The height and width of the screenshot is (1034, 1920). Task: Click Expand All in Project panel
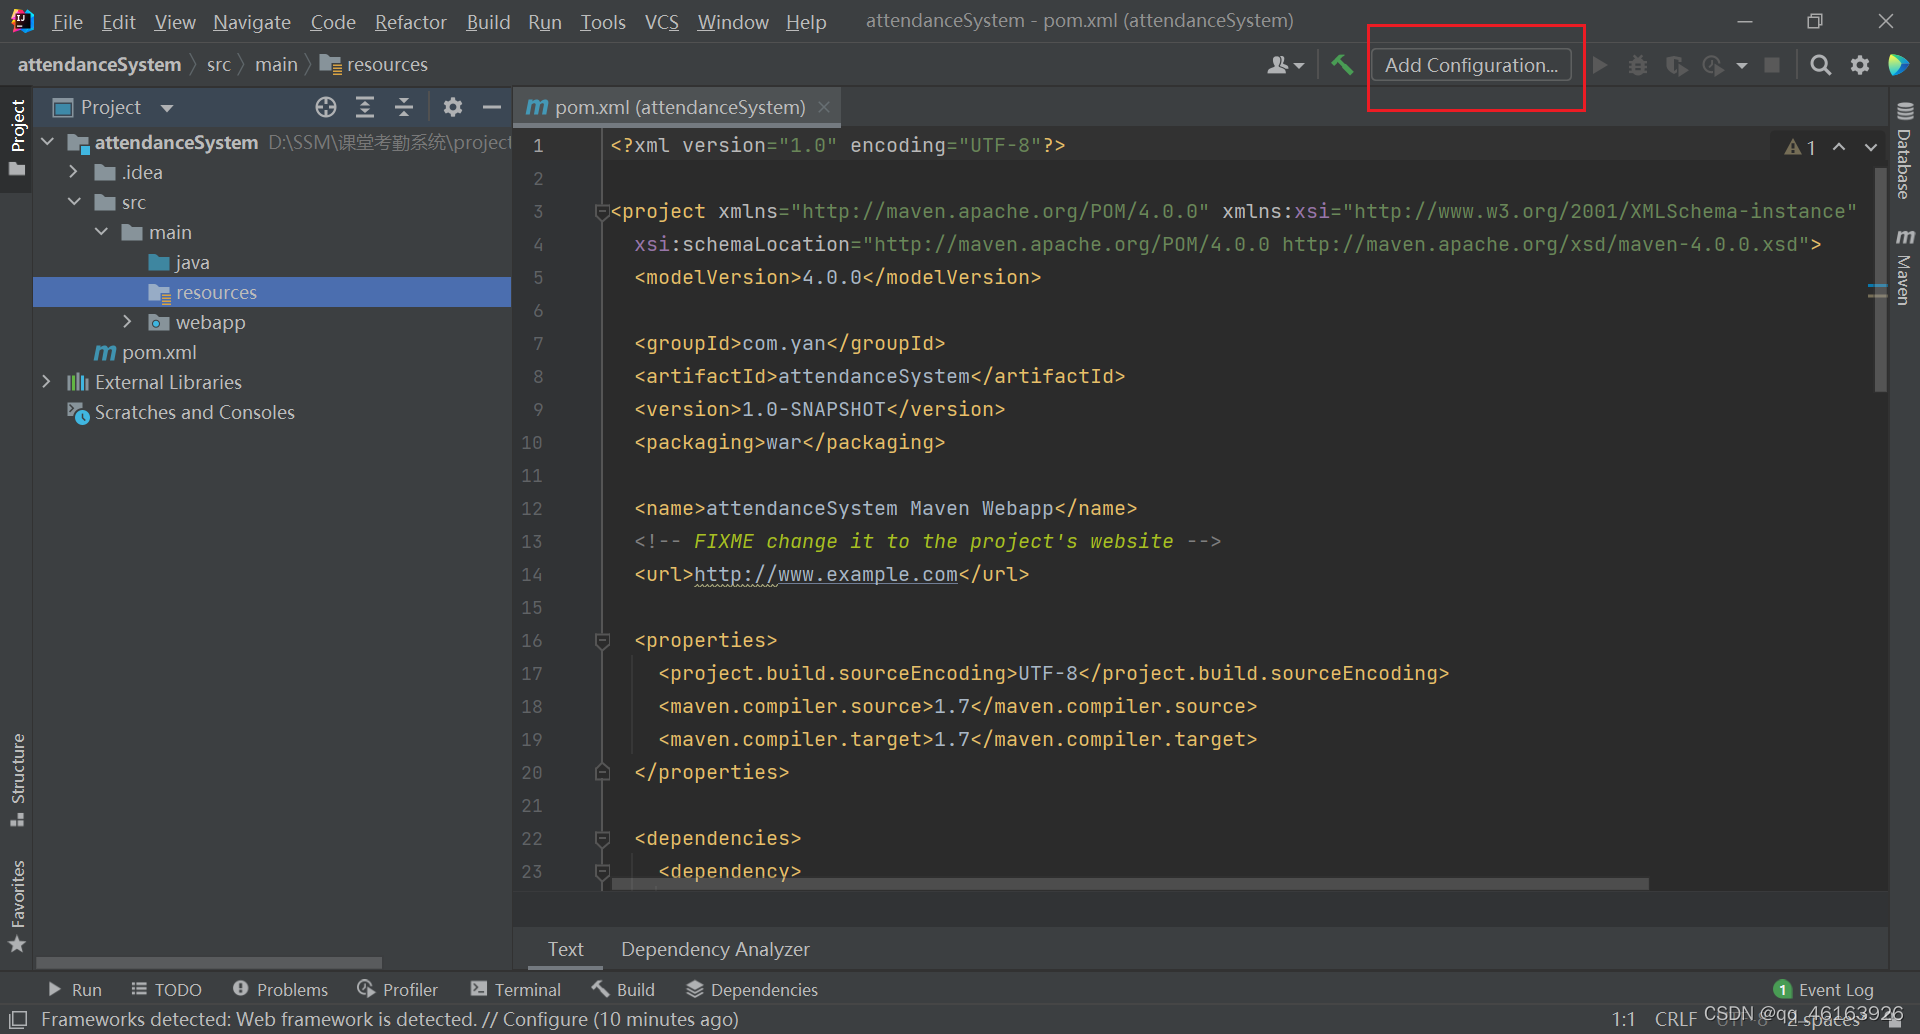tap(365, 107)
